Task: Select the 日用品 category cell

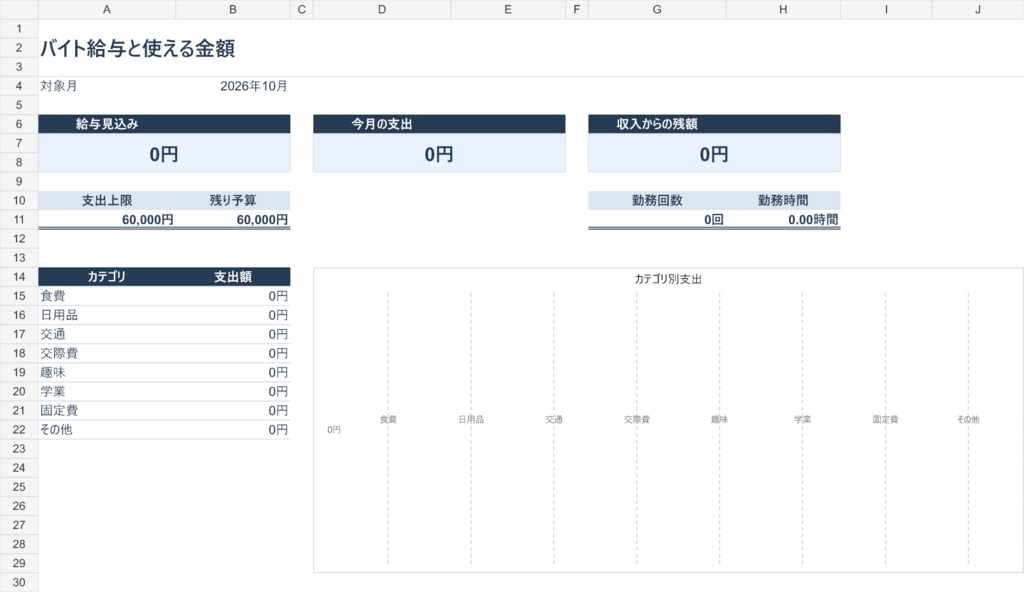Action: point(107,315)
